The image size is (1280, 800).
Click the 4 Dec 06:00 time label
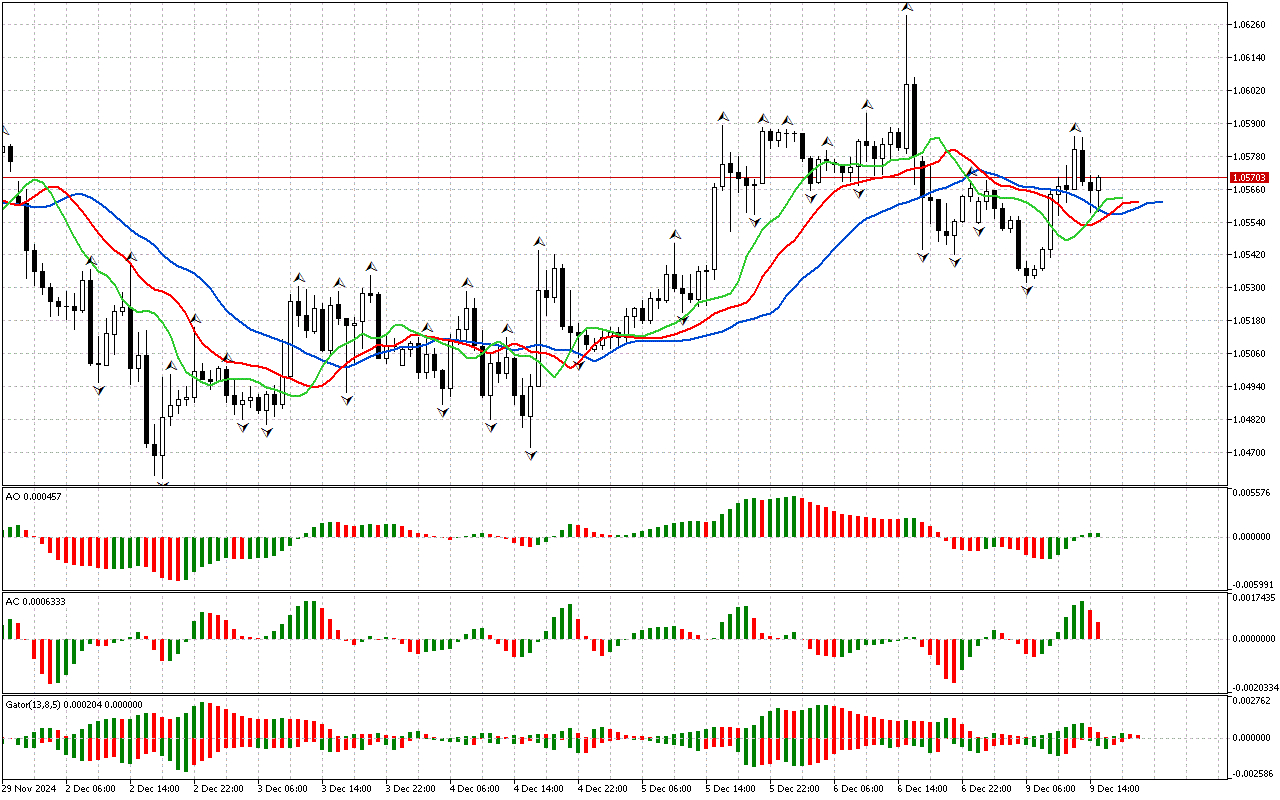pyautogui.click(x=475, y=789)
